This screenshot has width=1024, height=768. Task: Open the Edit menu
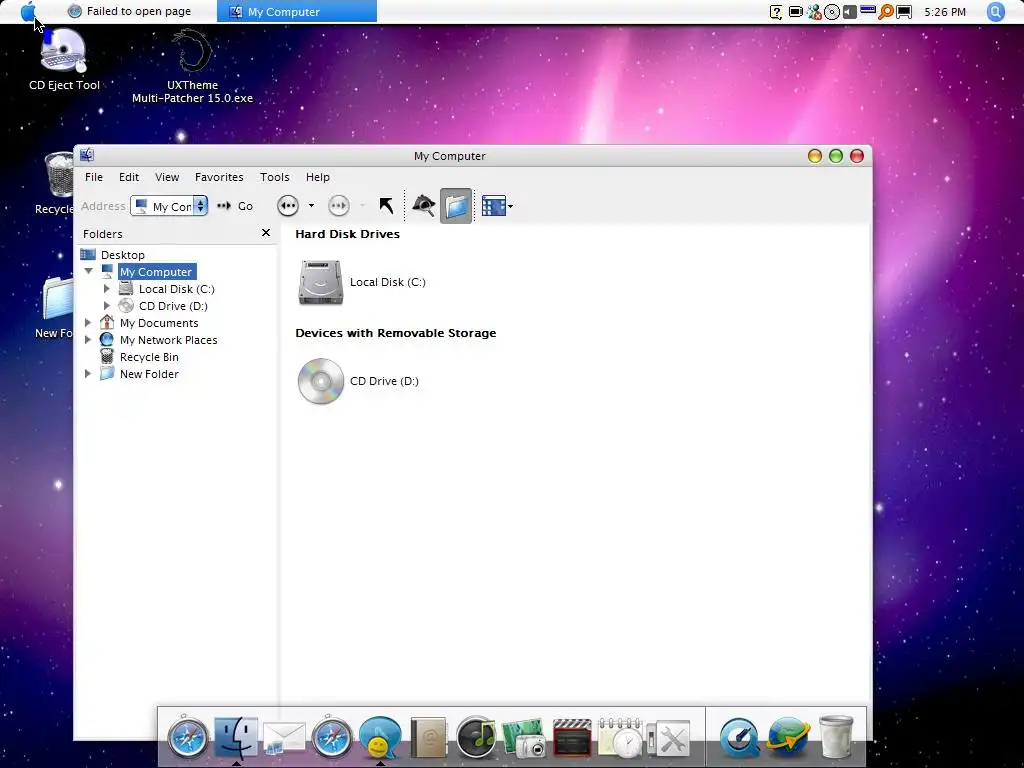click(x=129, y=177)
